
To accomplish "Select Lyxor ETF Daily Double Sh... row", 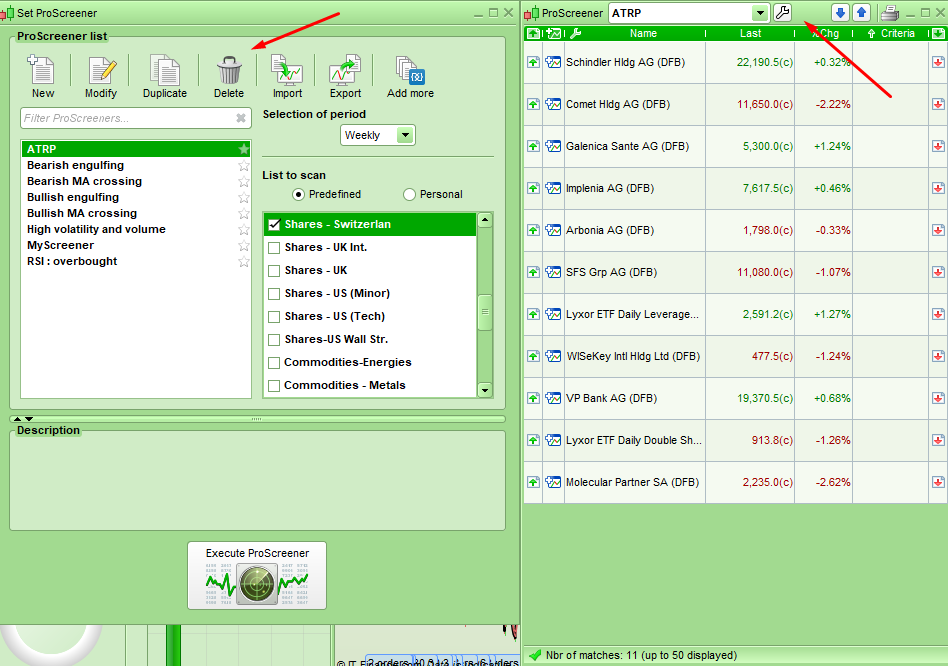I will pos(735,440).
